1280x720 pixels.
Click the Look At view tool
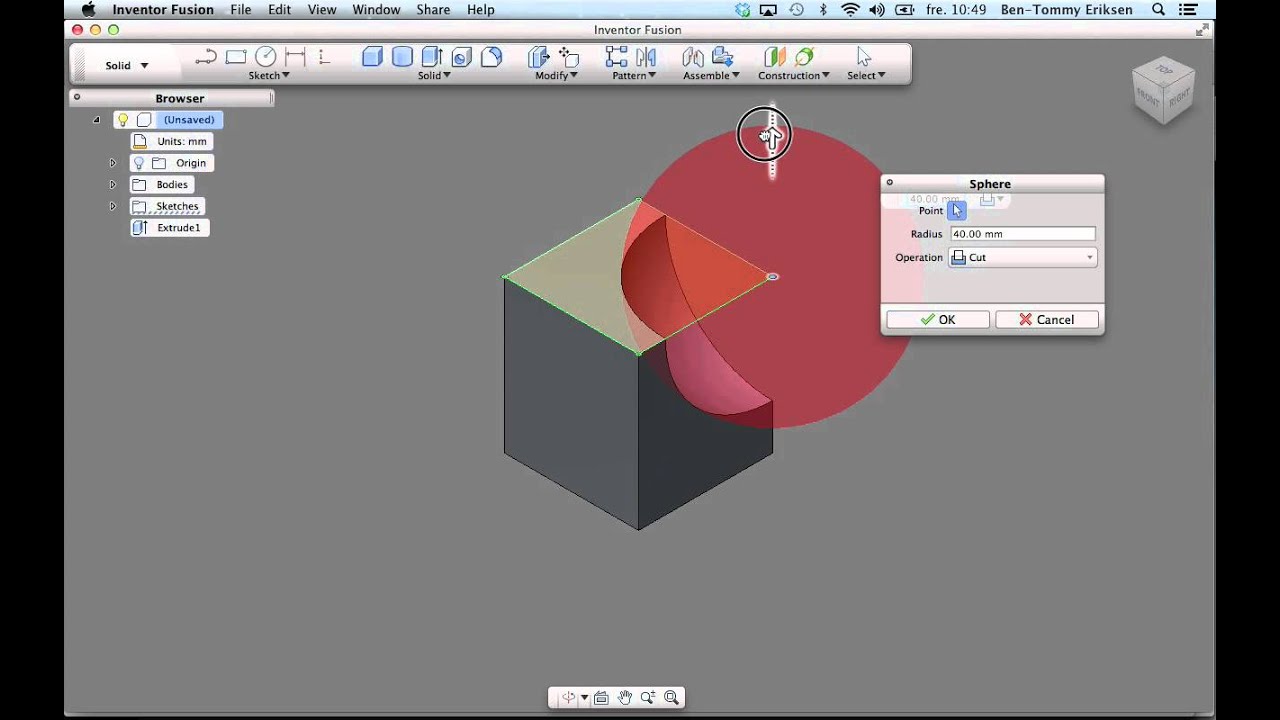[x=601, y=698]
